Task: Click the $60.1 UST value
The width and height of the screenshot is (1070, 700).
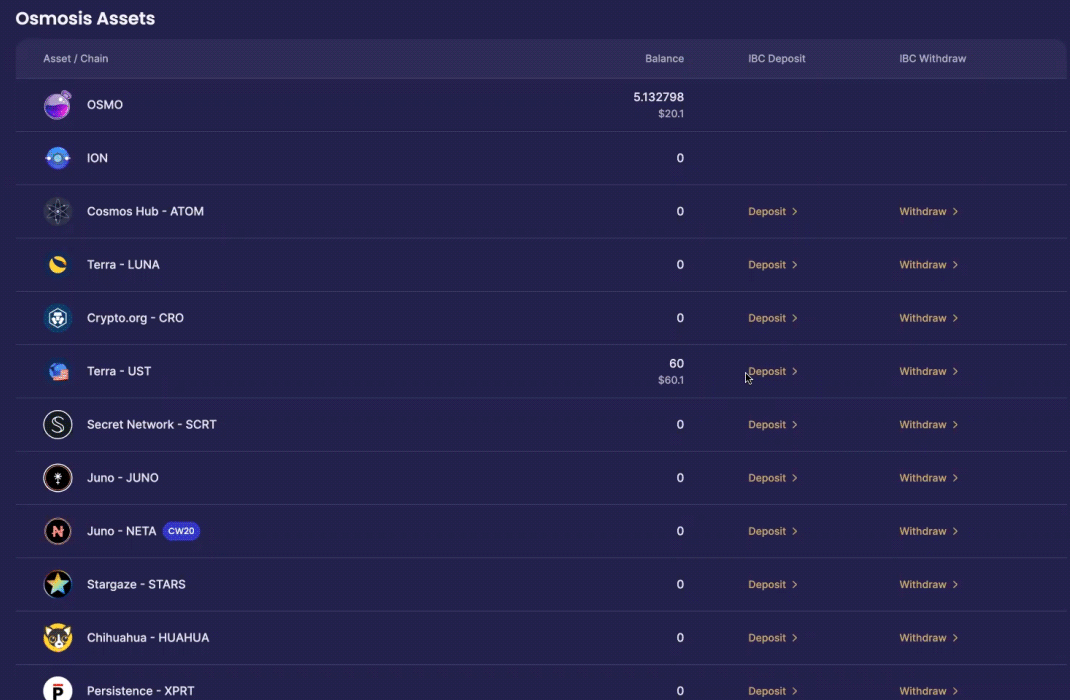Action: [671, 380]
